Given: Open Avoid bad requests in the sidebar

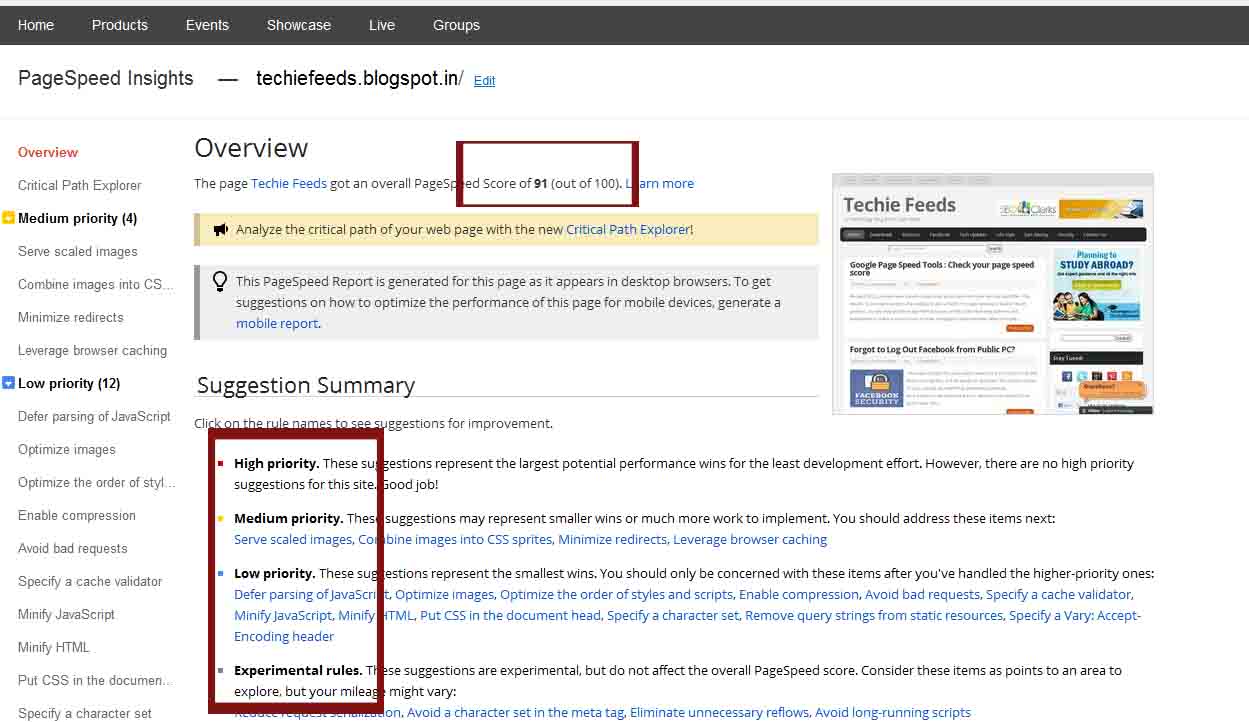Looking at the screenshot, I should tap(73, 548).
